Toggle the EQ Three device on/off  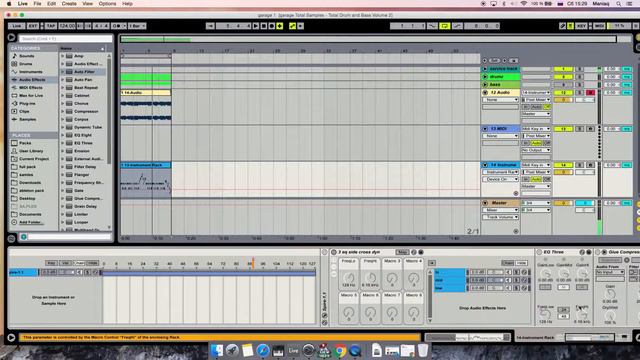tap(539, 252)
